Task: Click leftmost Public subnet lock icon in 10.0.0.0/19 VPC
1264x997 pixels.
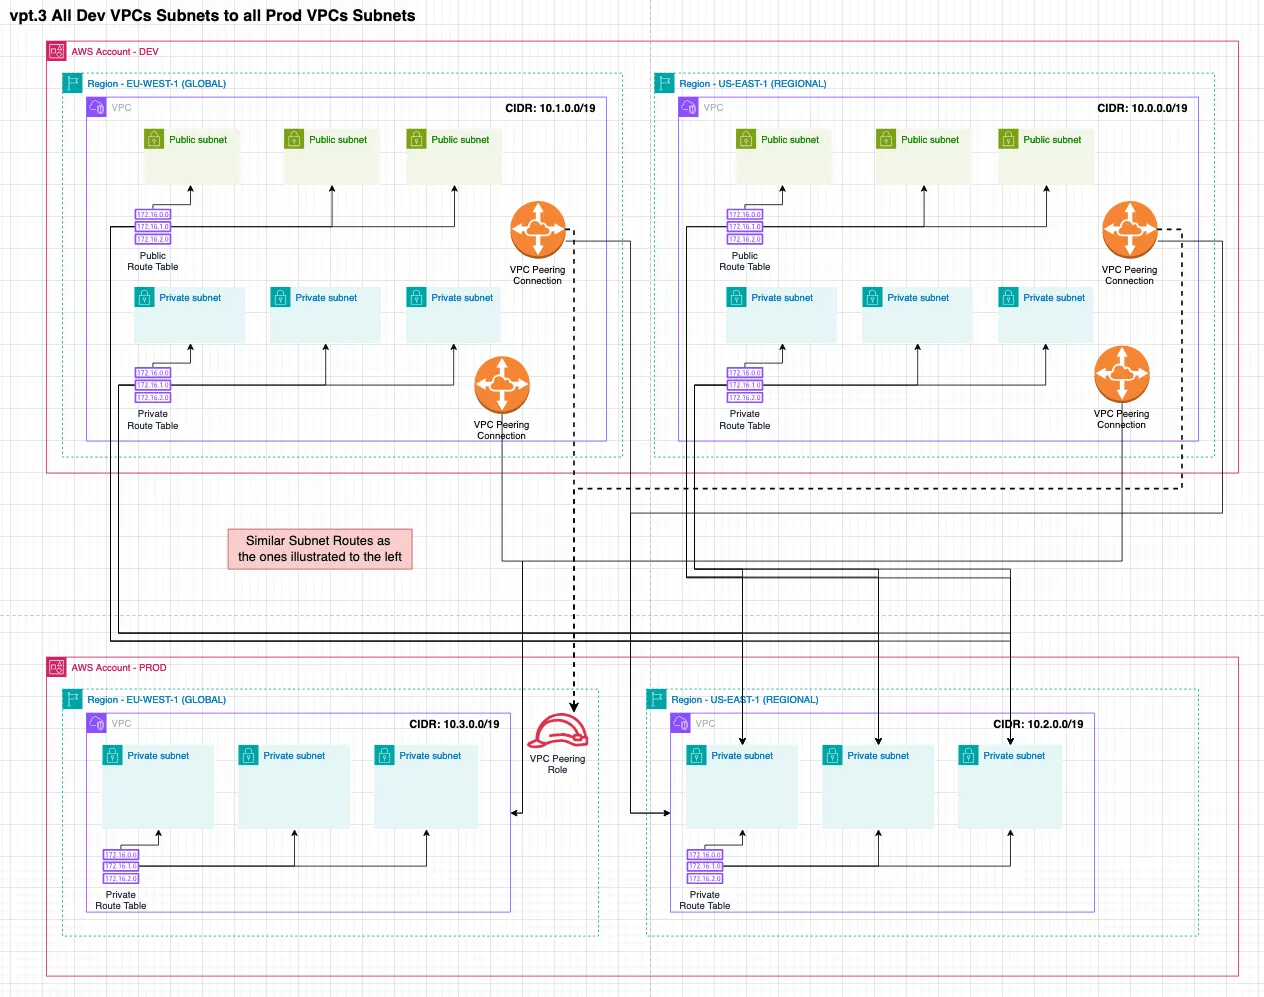Action: 746,139
